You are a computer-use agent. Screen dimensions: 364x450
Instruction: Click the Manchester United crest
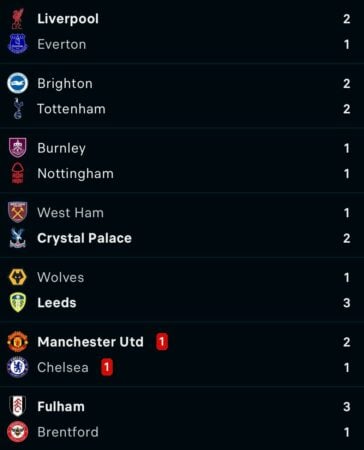coord(18,342)
